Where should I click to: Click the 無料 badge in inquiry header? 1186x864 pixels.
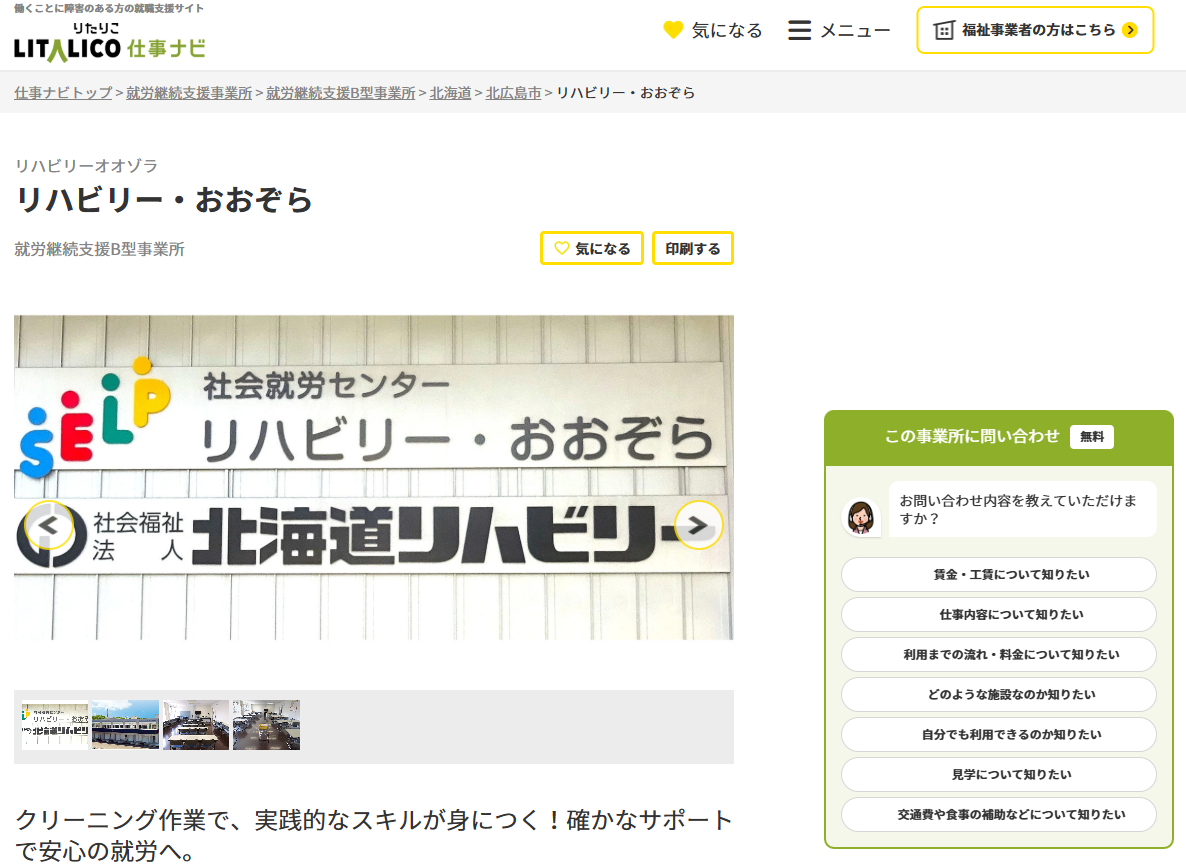[x=1091, y=437]
